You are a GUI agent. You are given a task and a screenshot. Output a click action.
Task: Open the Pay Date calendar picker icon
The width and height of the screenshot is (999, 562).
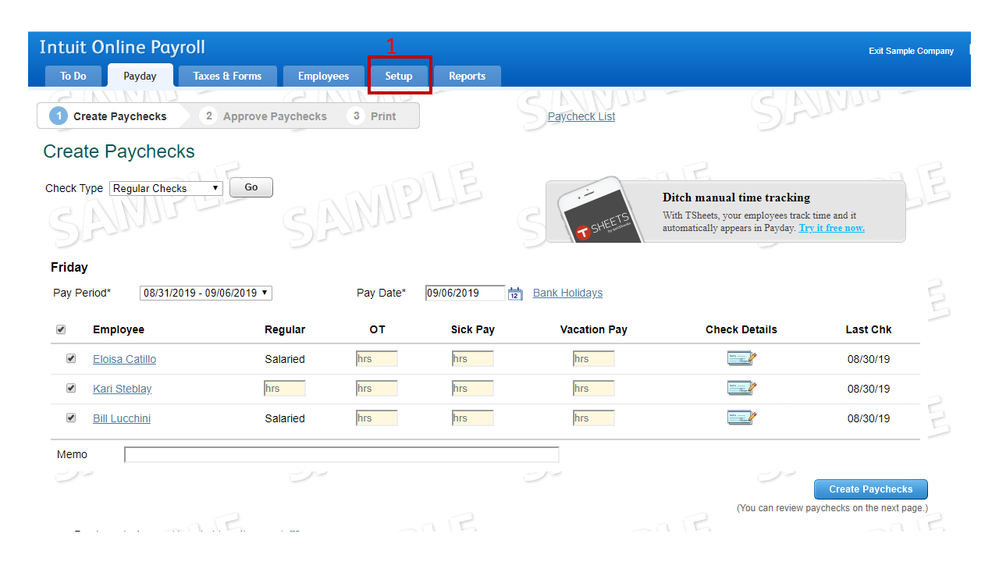click(x=515, y=294)
